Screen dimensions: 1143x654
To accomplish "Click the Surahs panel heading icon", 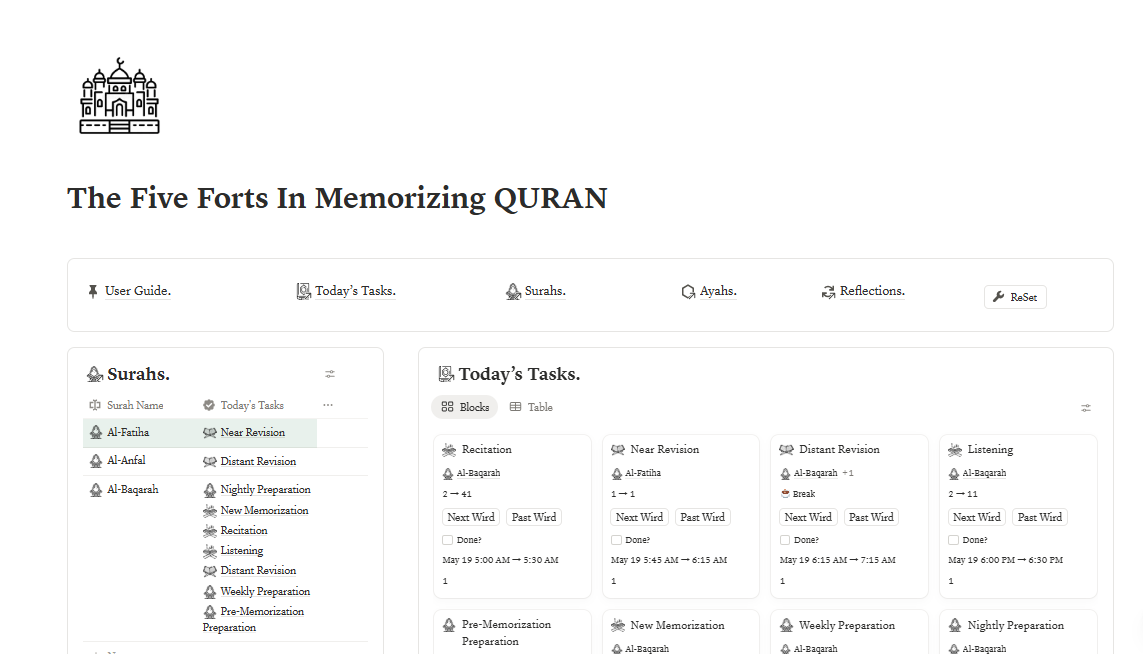I will [95, 374].
